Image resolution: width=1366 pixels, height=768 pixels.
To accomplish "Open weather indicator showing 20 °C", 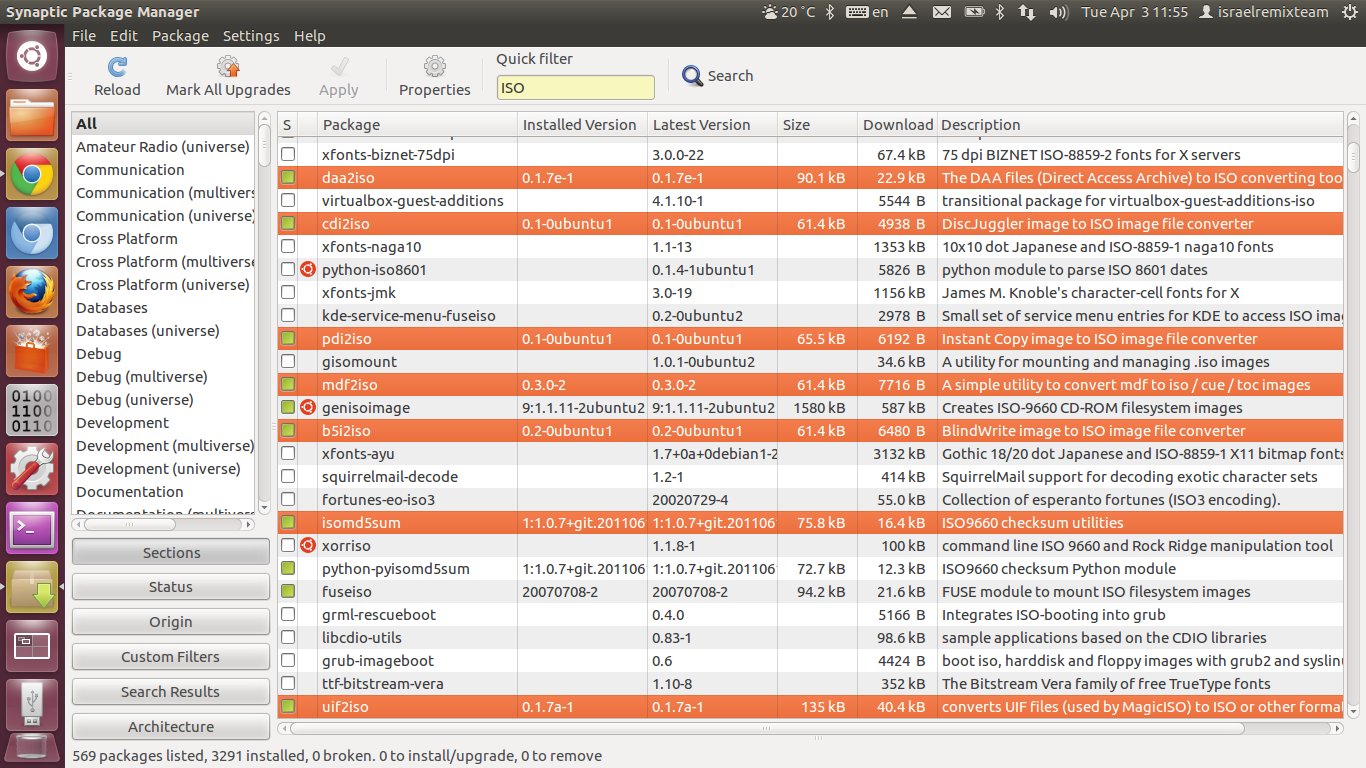I will click(x=789, y=12).
